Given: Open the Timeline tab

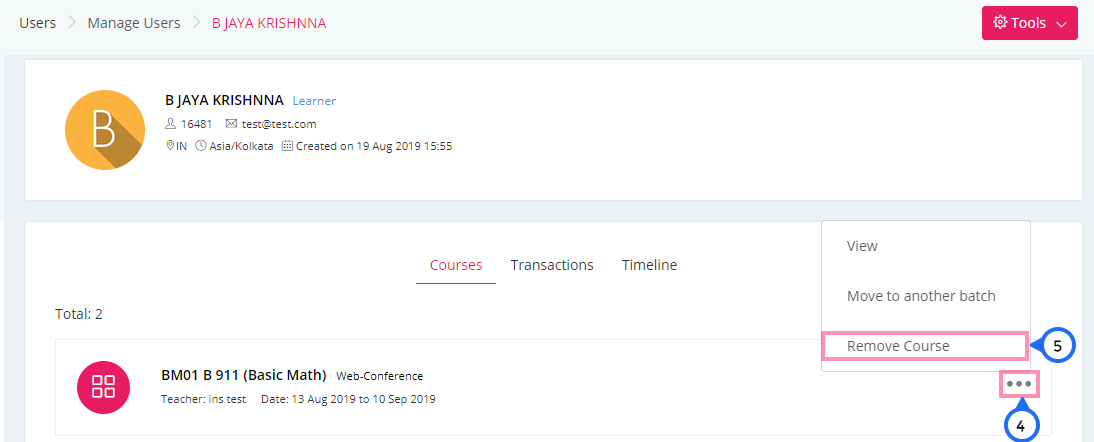Looking at the screenshot, I should [x=650, y=265].
